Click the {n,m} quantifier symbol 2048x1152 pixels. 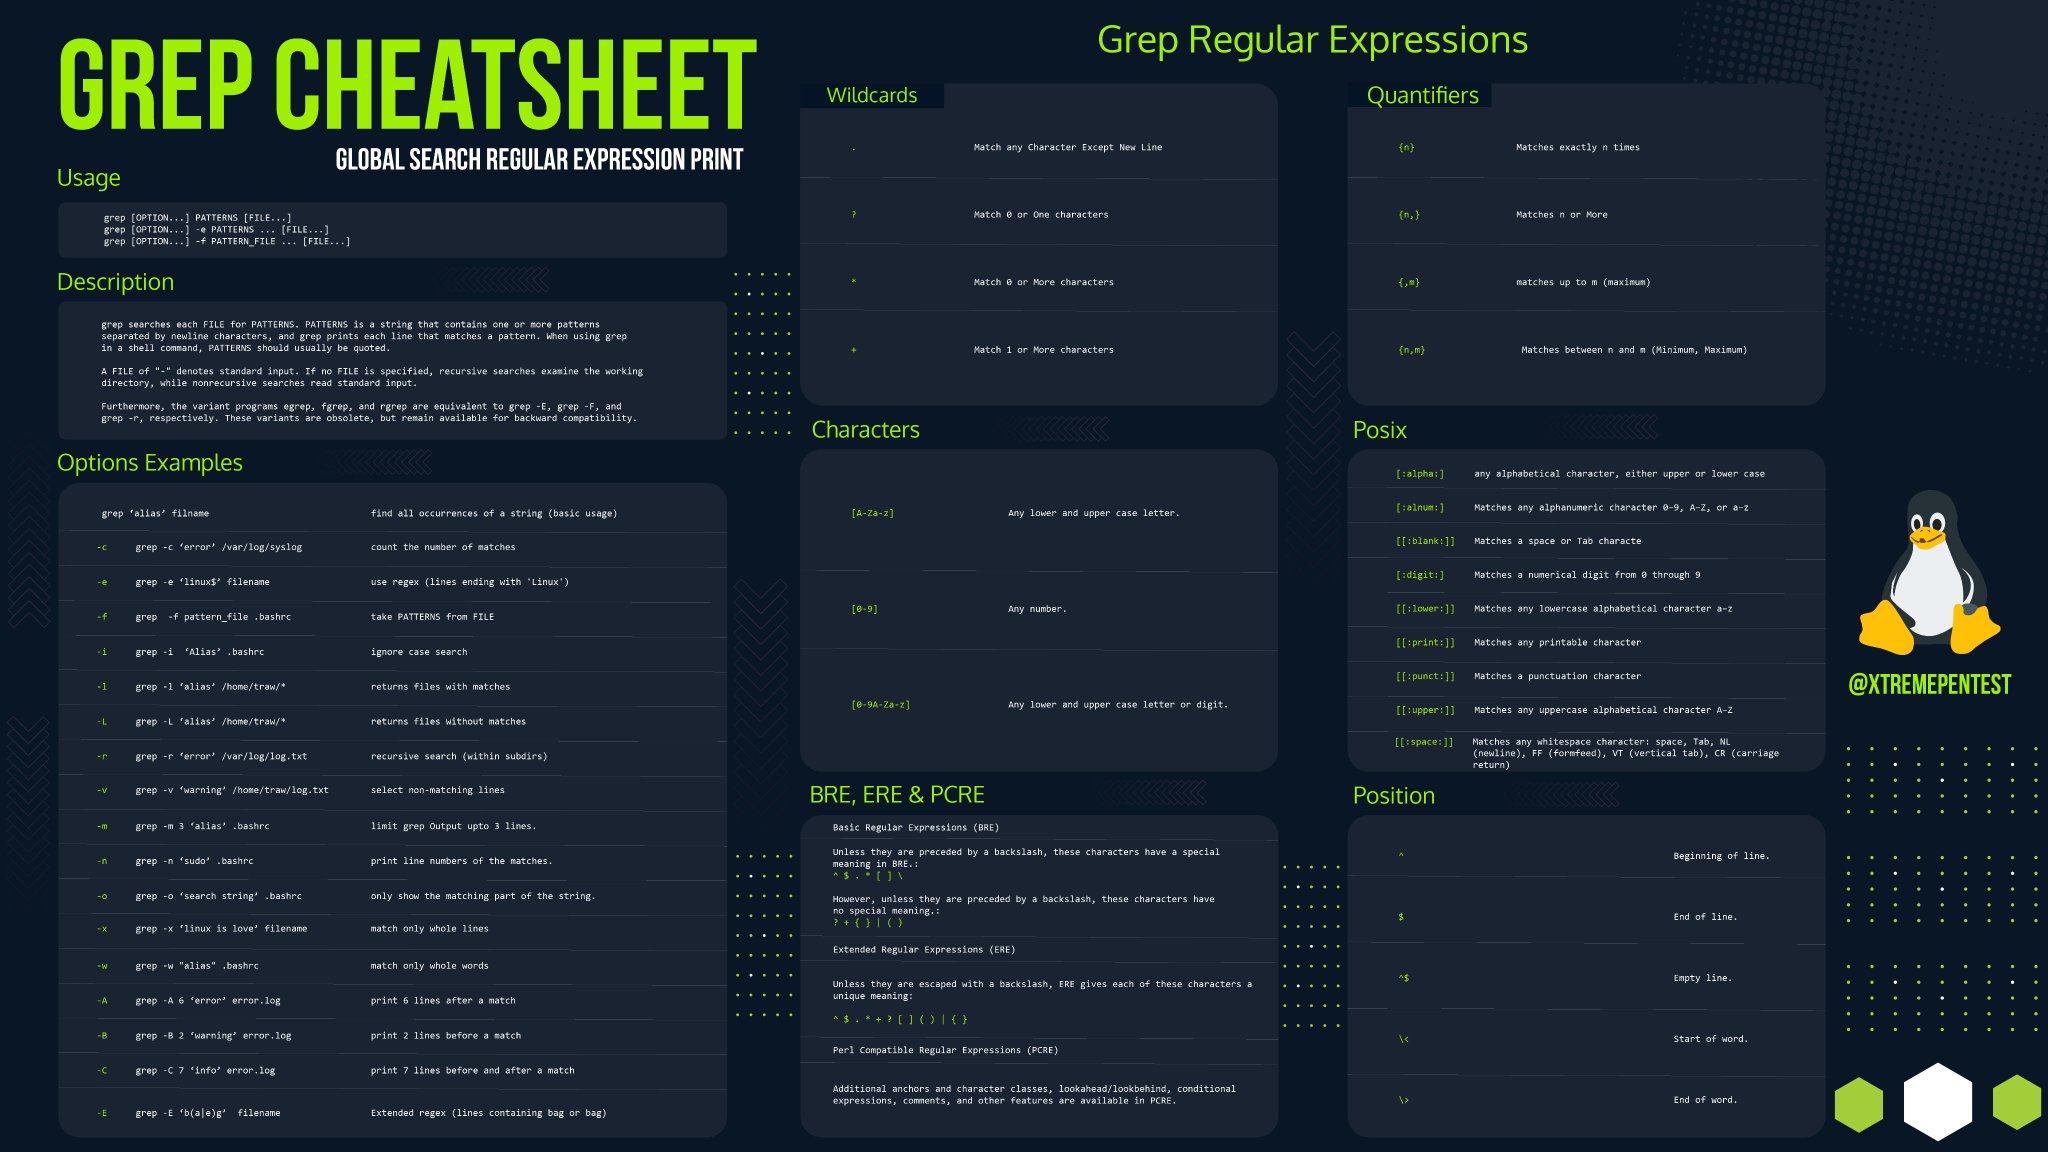[1411, 350]
